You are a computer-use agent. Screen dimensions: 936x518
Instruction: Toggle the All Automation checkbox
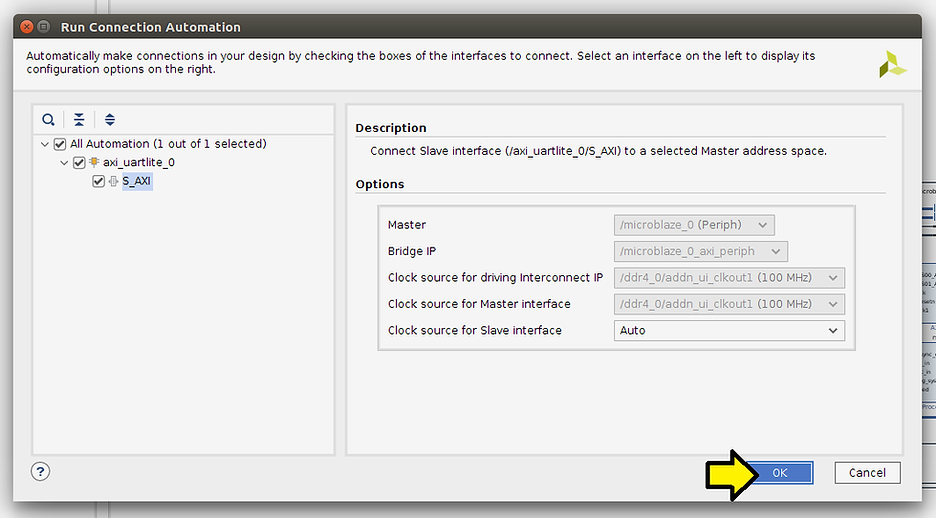coord(60,144)
